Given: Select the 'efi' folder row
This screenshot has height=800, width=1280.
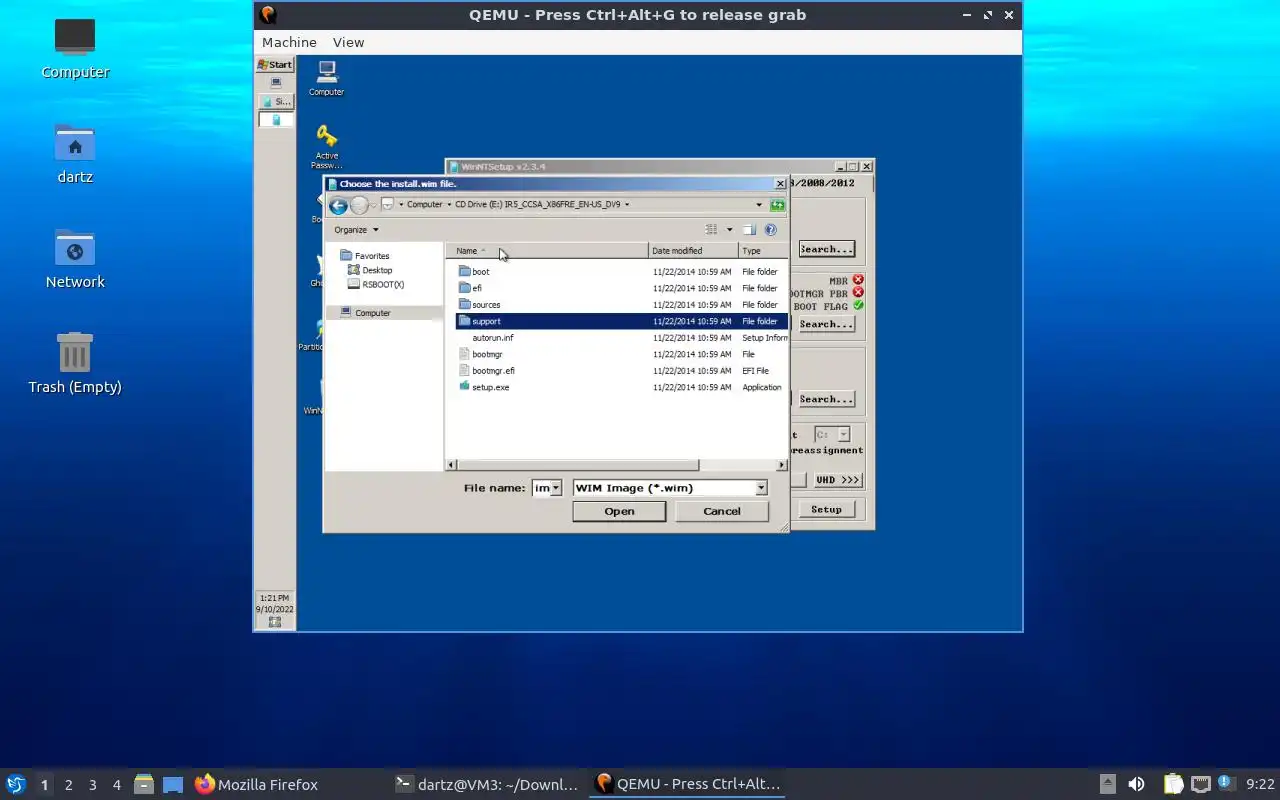Looking at the screenshot, I should pyautogui.click(x=622, y=288).
